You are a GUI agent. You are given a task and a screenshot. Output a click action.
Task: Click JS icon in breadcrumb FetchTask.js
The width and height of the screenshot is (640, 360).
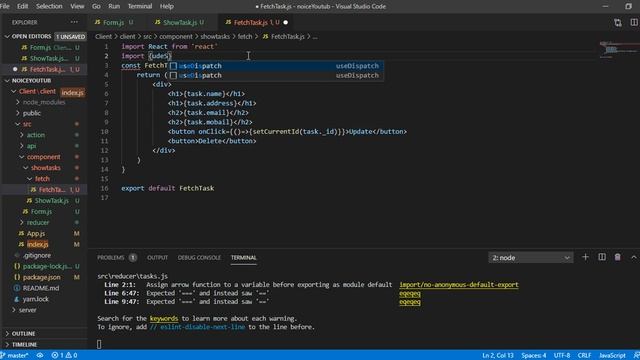(x=265, y=36)
